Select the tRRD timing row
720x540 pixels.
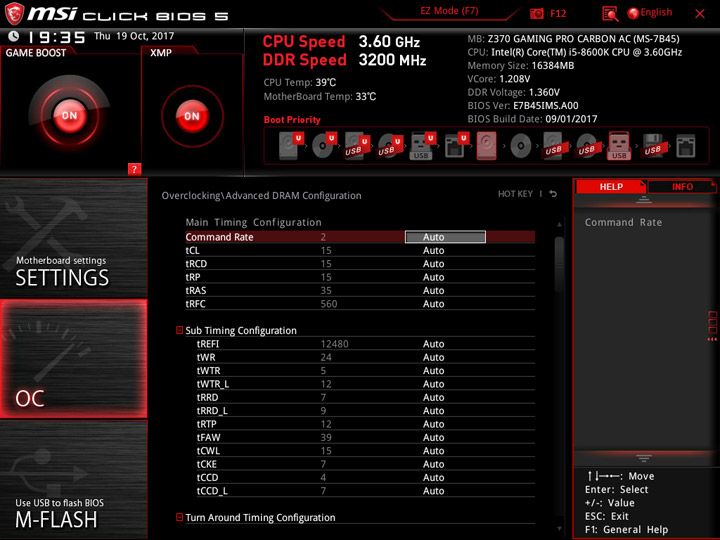[366, 397]
